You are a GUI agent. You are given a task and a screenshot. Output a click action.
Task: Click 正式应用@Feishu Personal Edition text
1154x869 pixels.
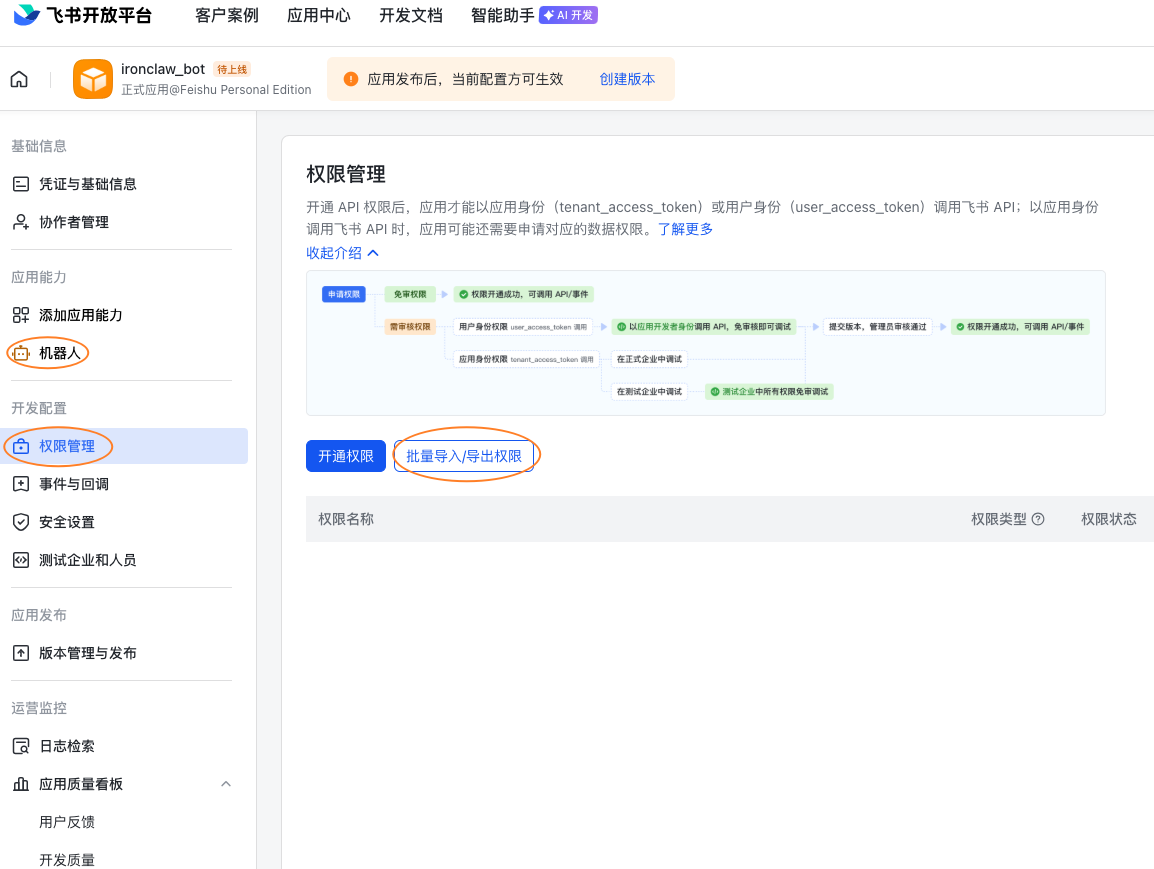click(216, 90)
